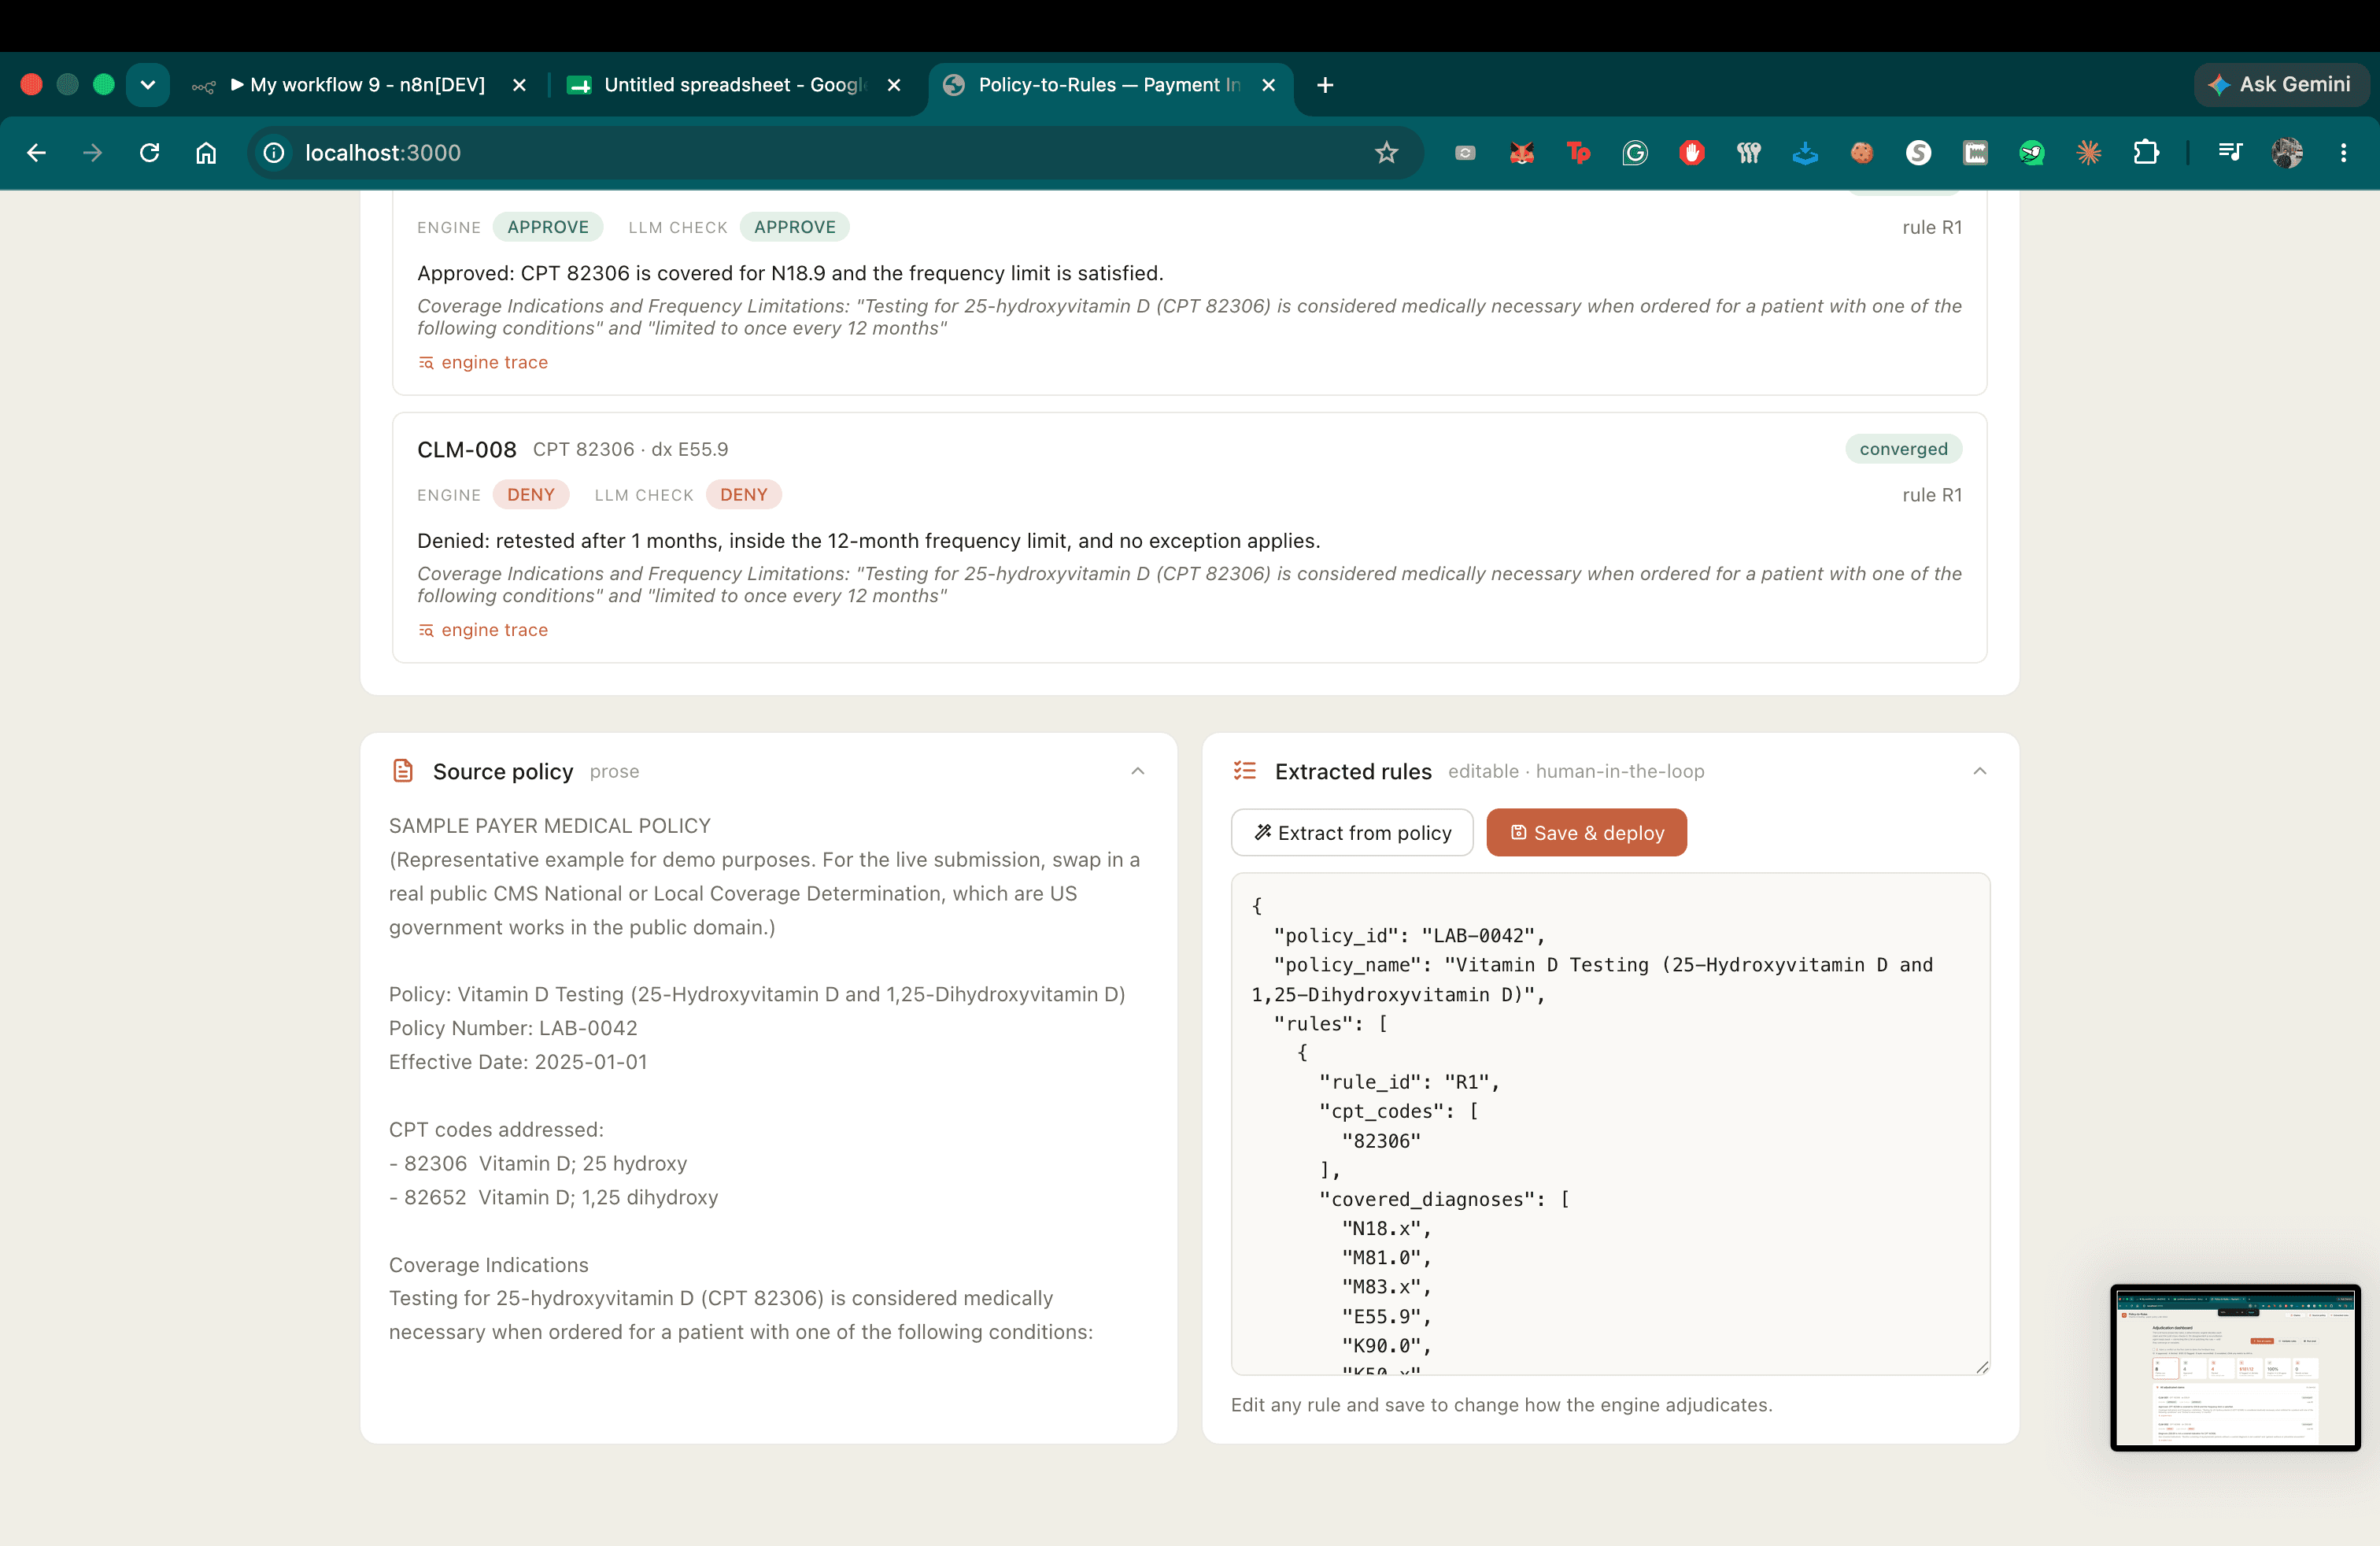Collapse the Source policy panel
The image size is (2380, 1546).
[x=1137, y=771]
